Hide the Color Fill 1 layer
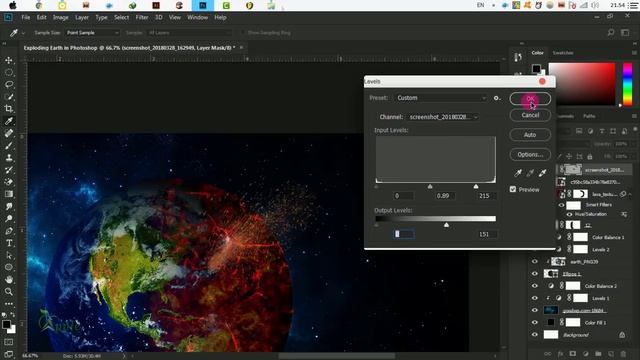The width and height of the screenshot is (640, 360). [535, 322]
